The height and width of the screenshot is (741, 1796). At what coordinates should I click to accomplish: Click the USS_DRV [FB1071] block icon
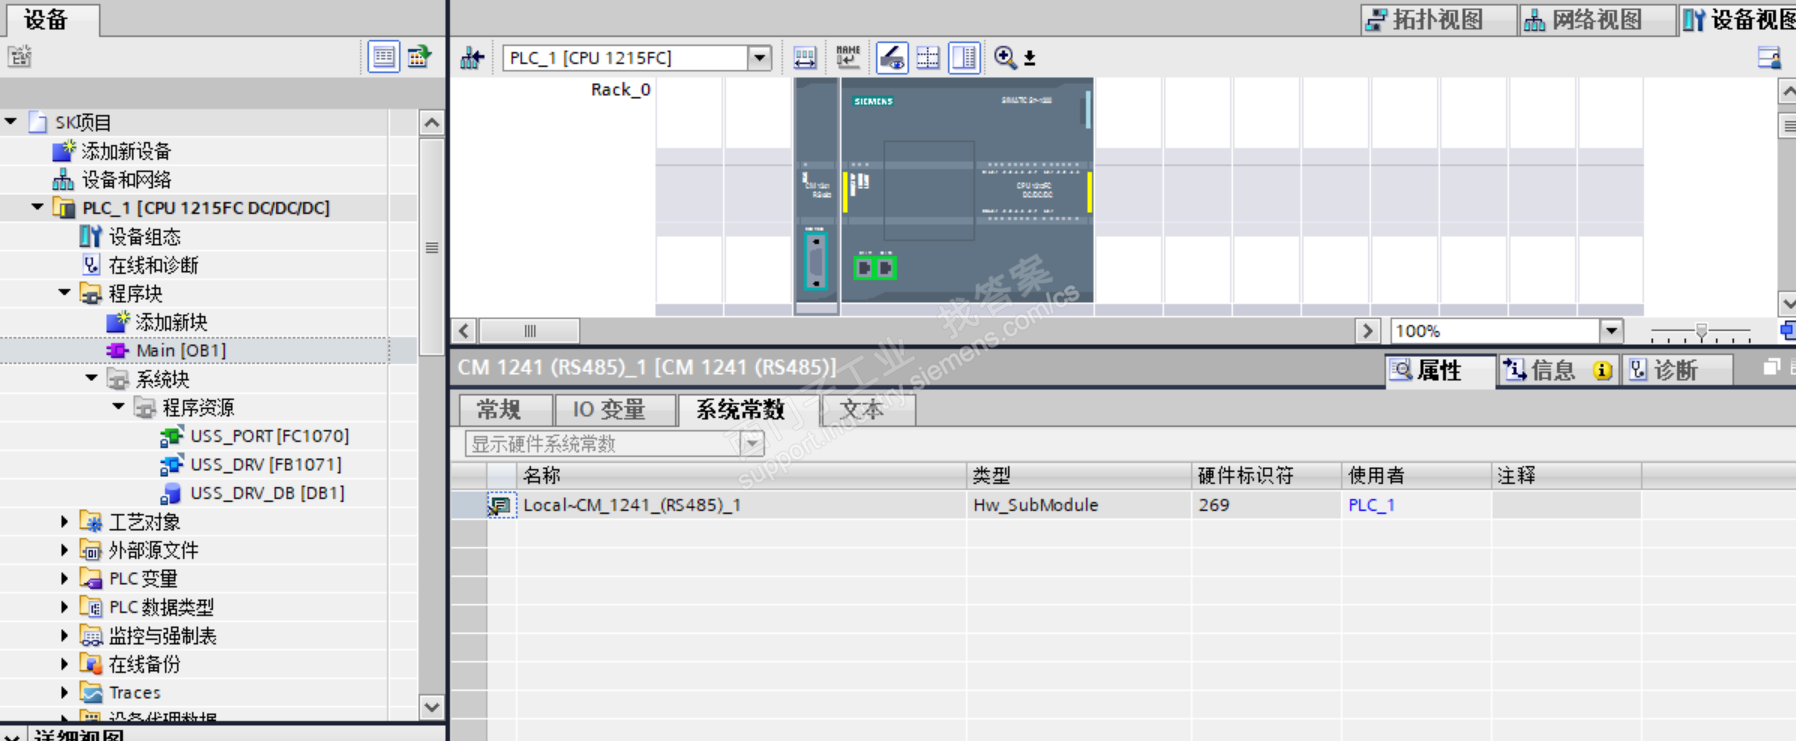pyautogui.click(x=172, y=464)
